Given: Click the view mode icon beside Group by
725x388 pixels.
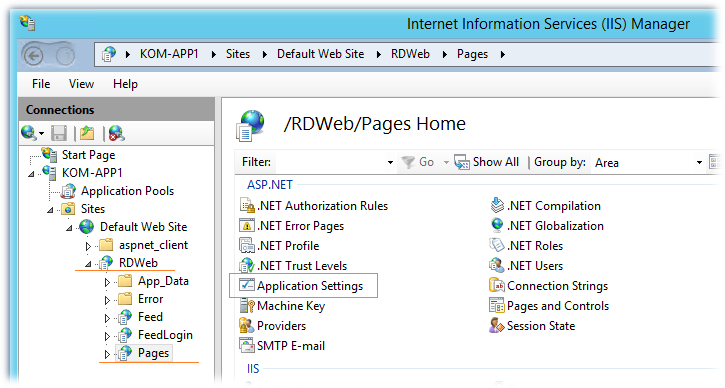Looking at the screenshot, I should (715, 162).
